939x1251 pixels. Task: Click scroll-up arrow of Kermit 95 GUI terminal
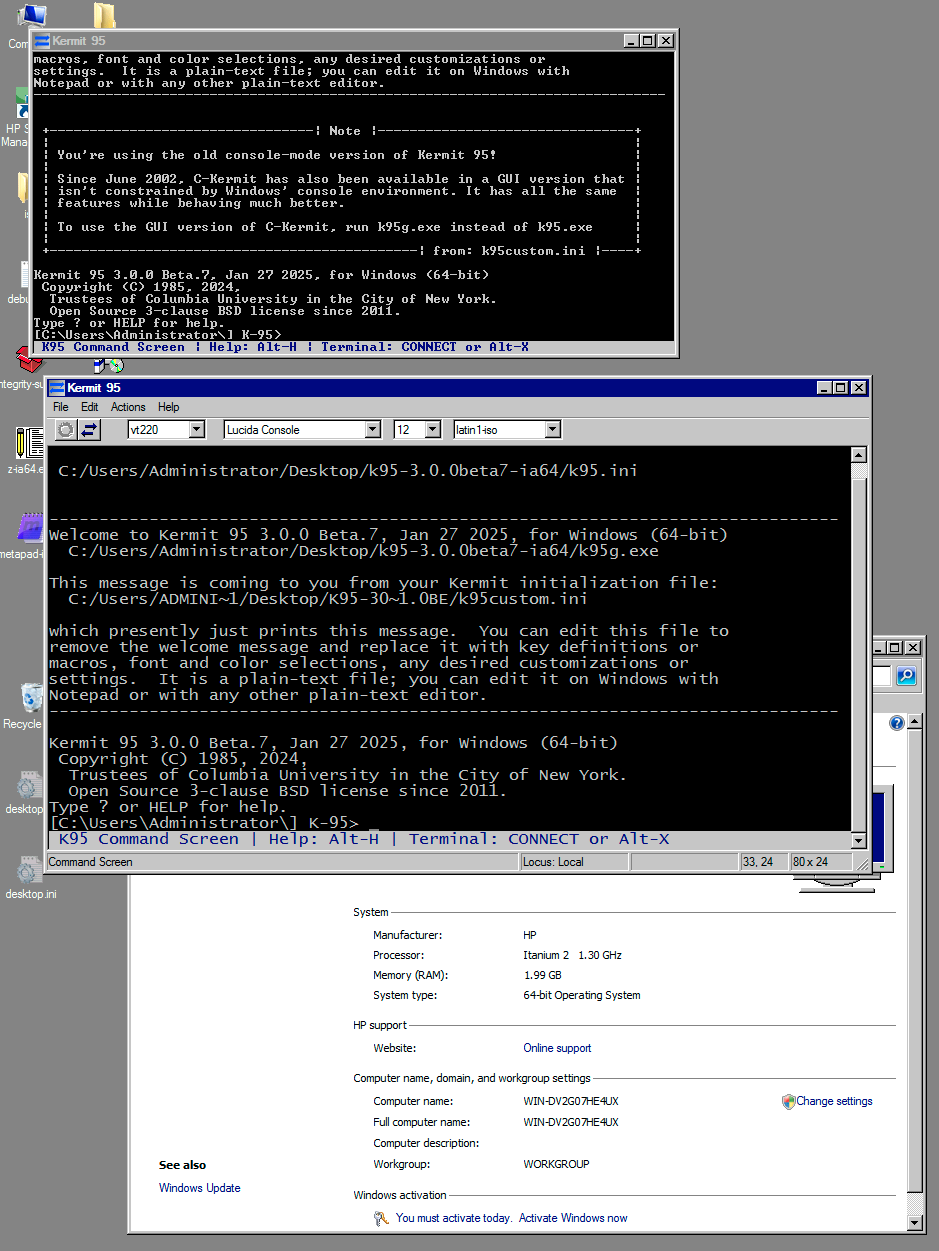(x=858, y=456)
